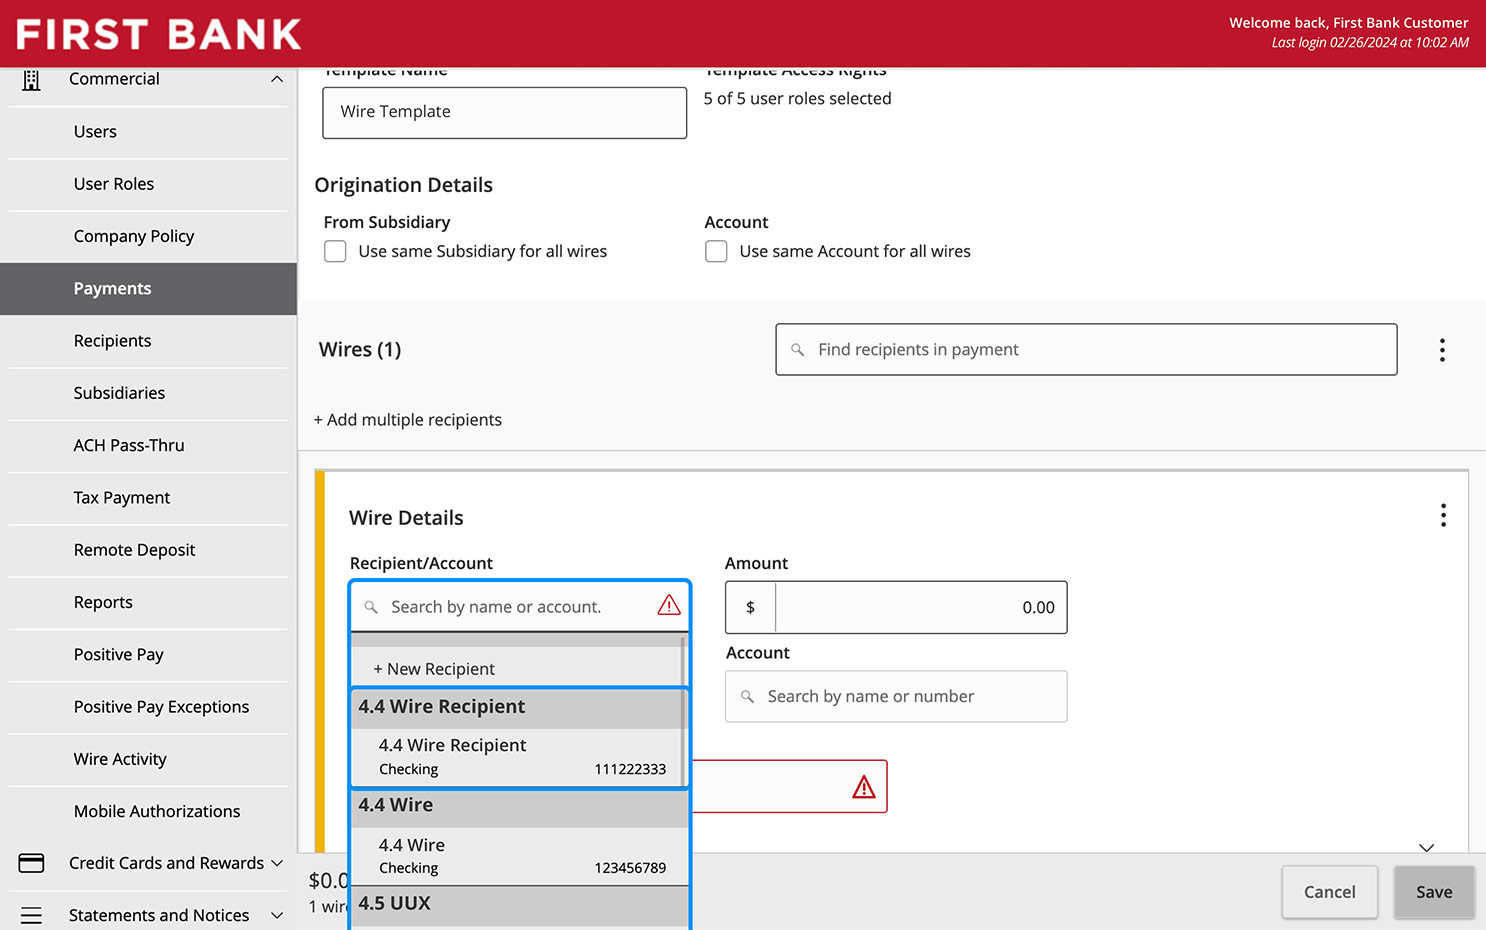Open the Wire Details three-dot menu
This screenshot has height=930, width=1486.
point(1443,515)
